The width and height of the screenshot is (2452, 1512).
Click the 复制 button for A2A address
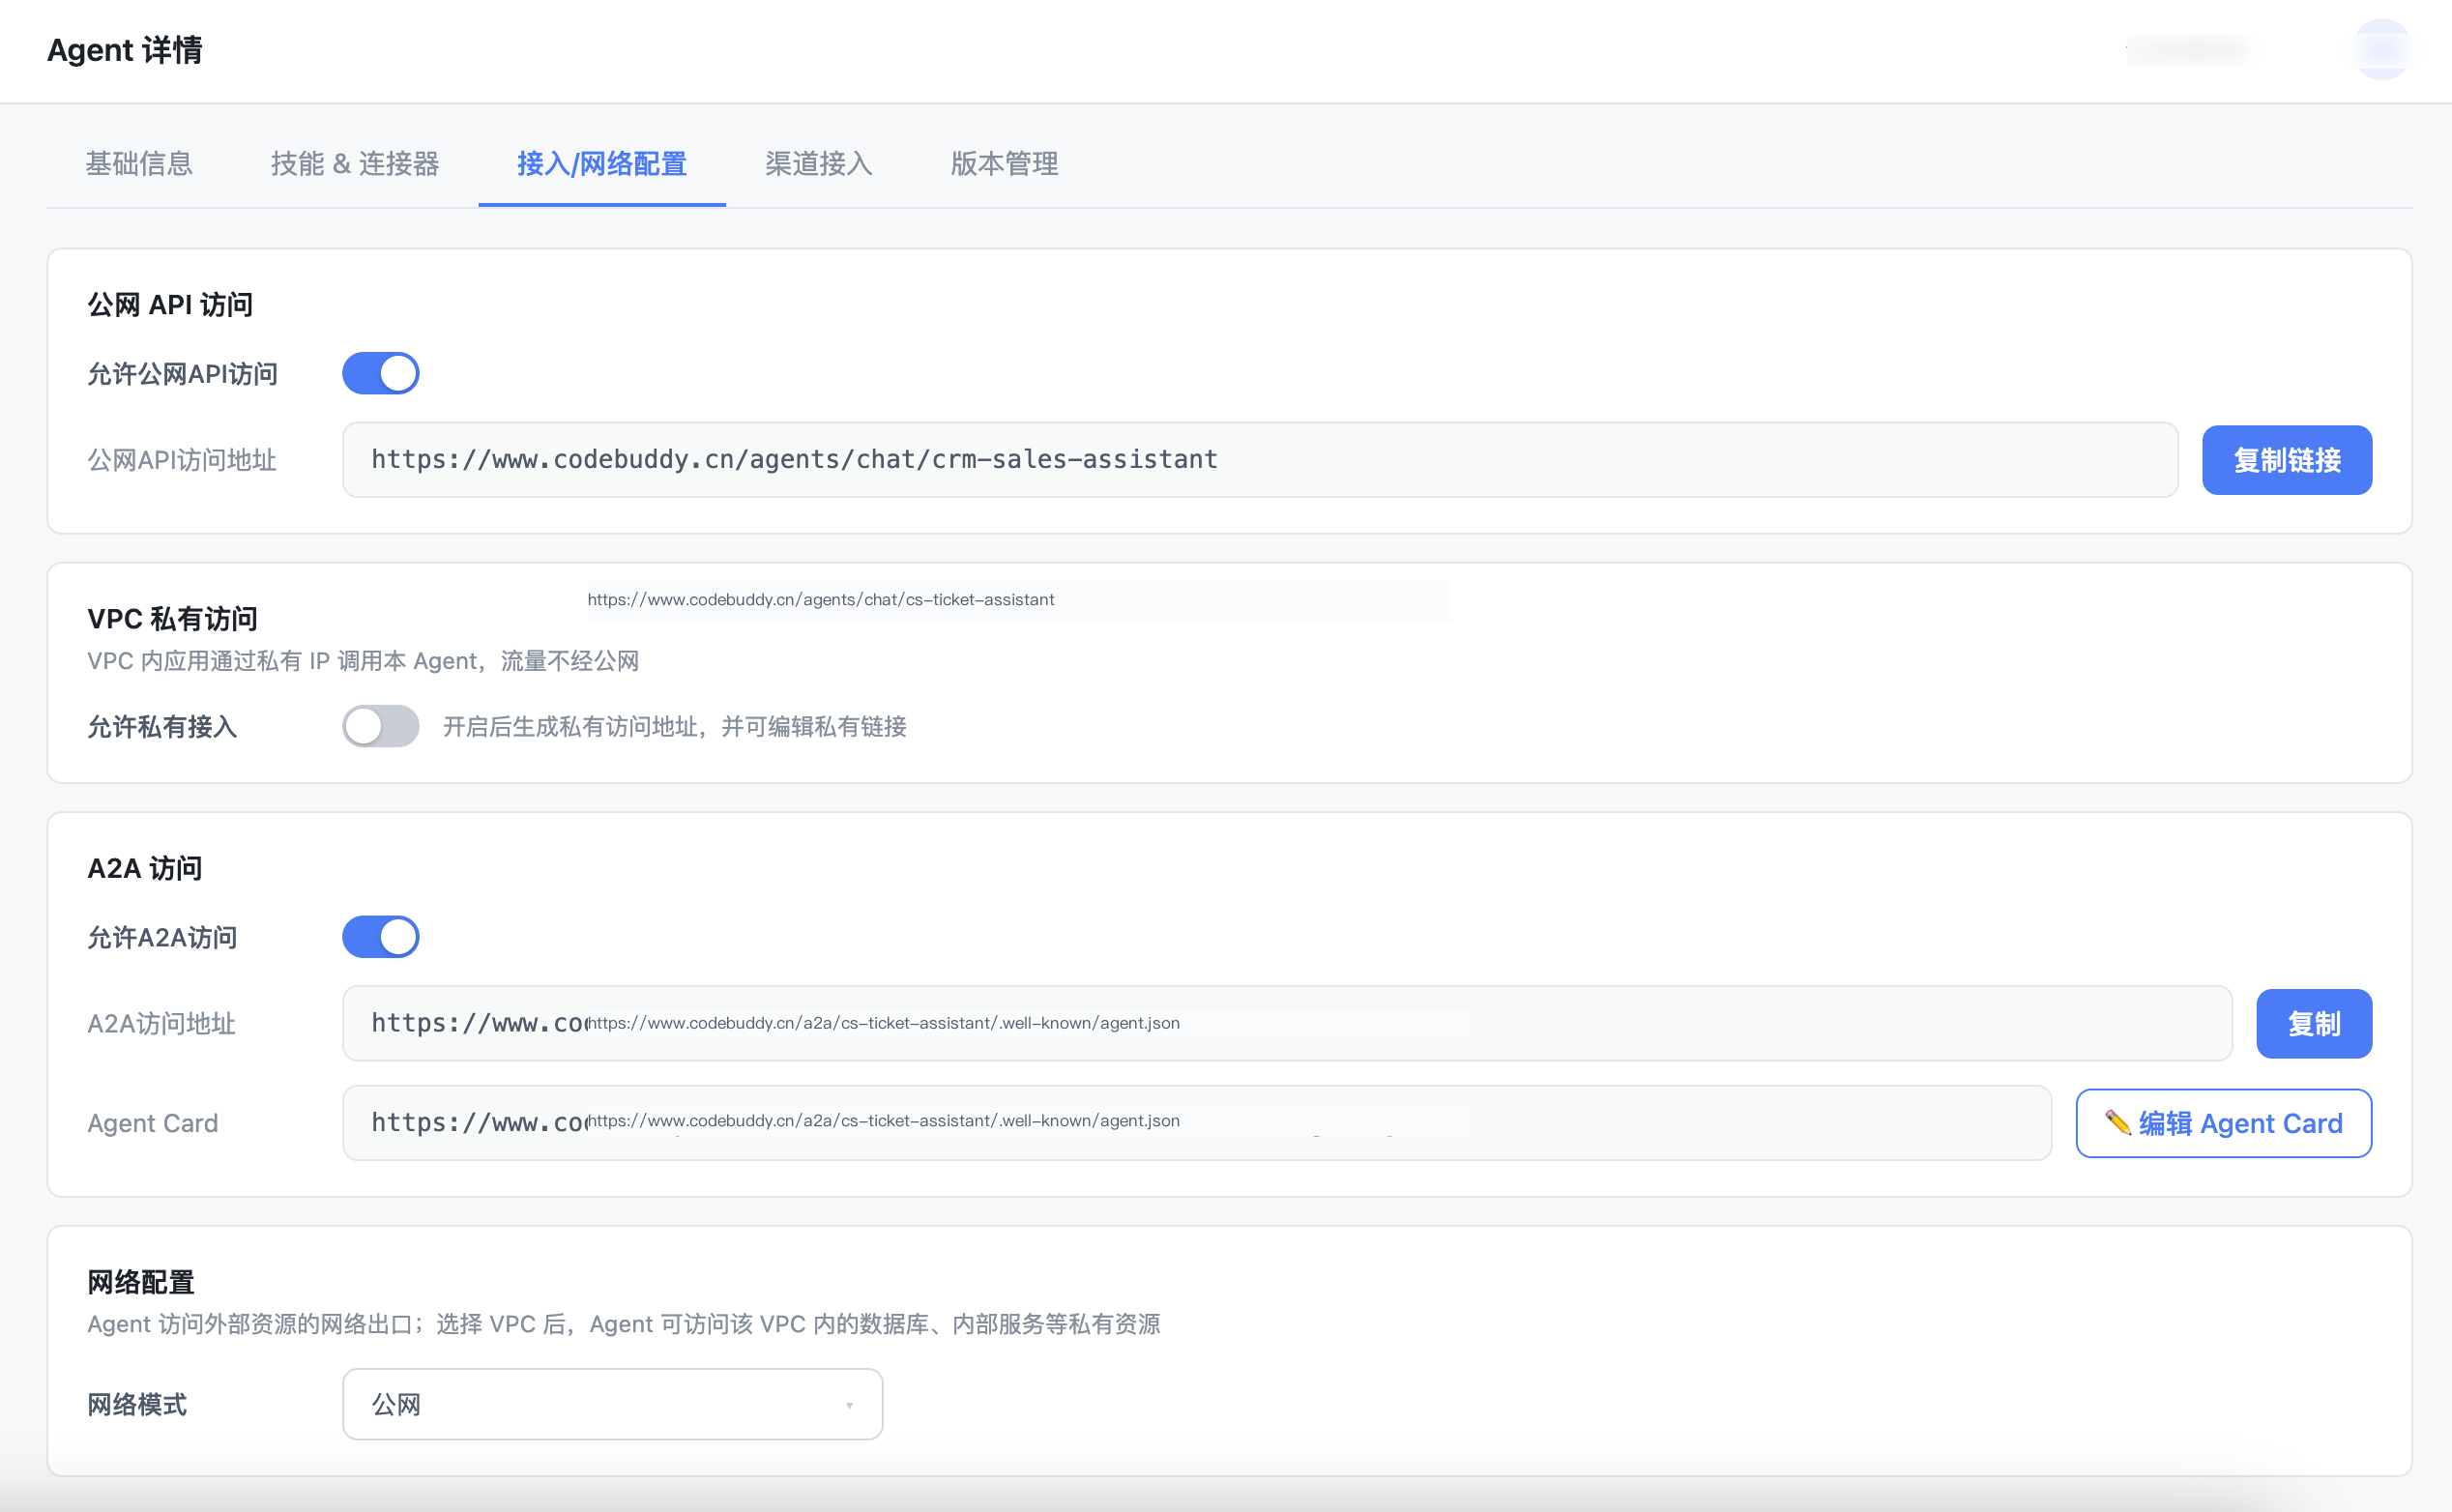2314,1023
